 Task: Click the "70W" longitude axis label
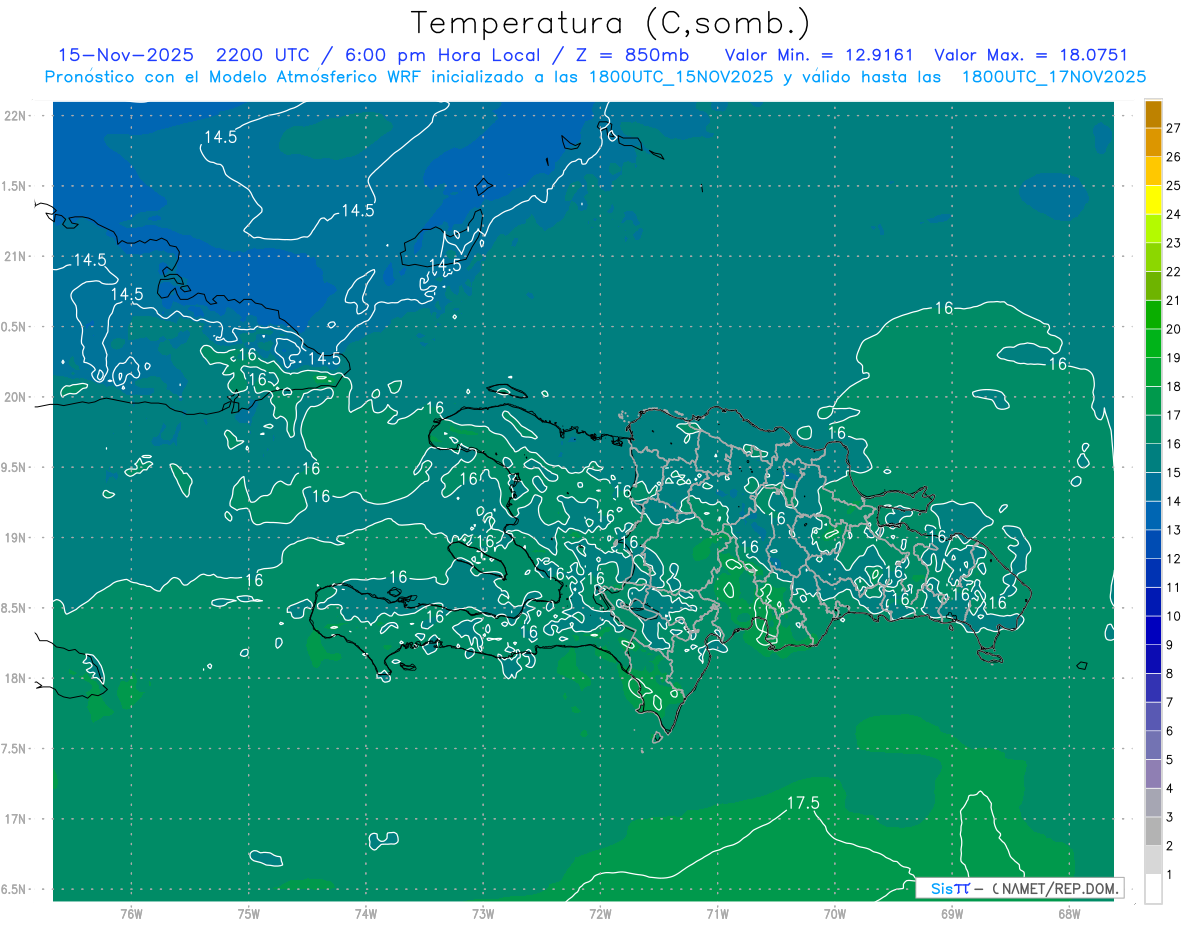click(835, 913)
